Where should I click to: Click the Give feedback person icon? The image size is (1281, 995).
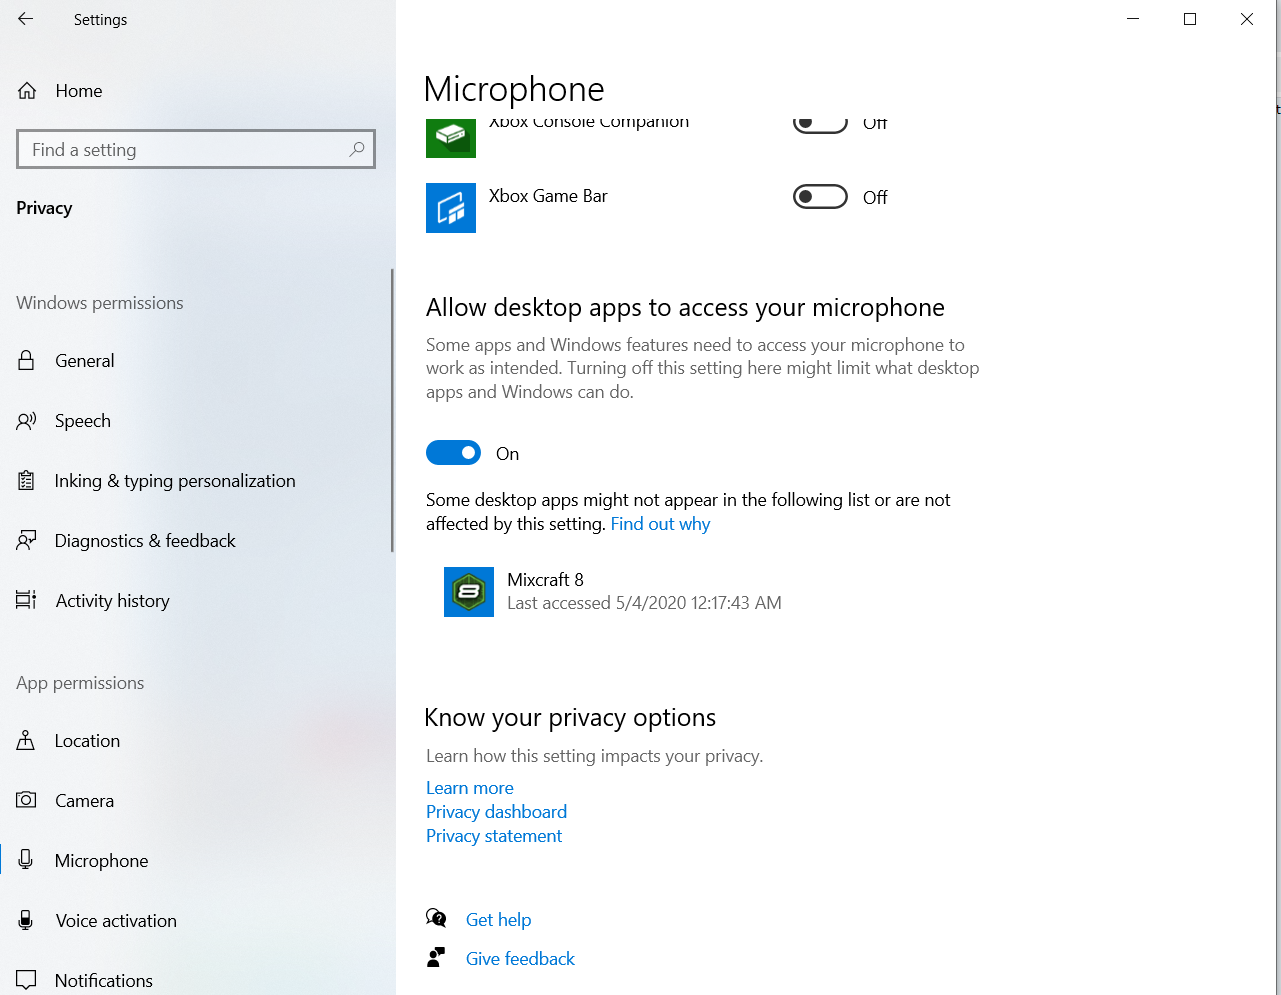[x=436, y=957]
